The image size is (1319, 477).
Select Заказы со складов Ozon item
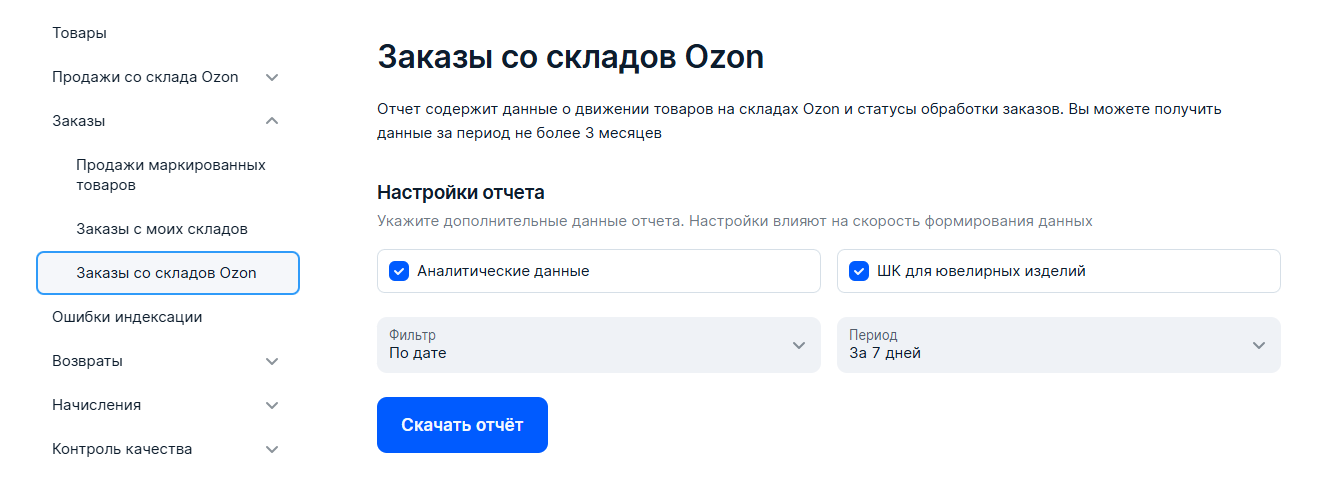pyautogui.click(x=167, y=273)
